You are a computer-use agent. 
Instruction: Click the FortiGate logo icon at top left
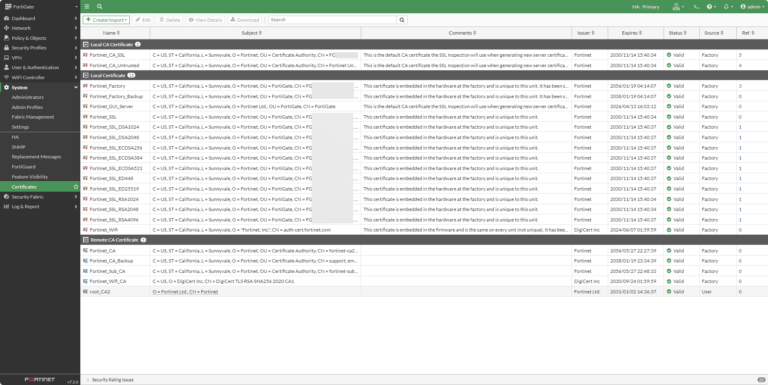[8, 6]
